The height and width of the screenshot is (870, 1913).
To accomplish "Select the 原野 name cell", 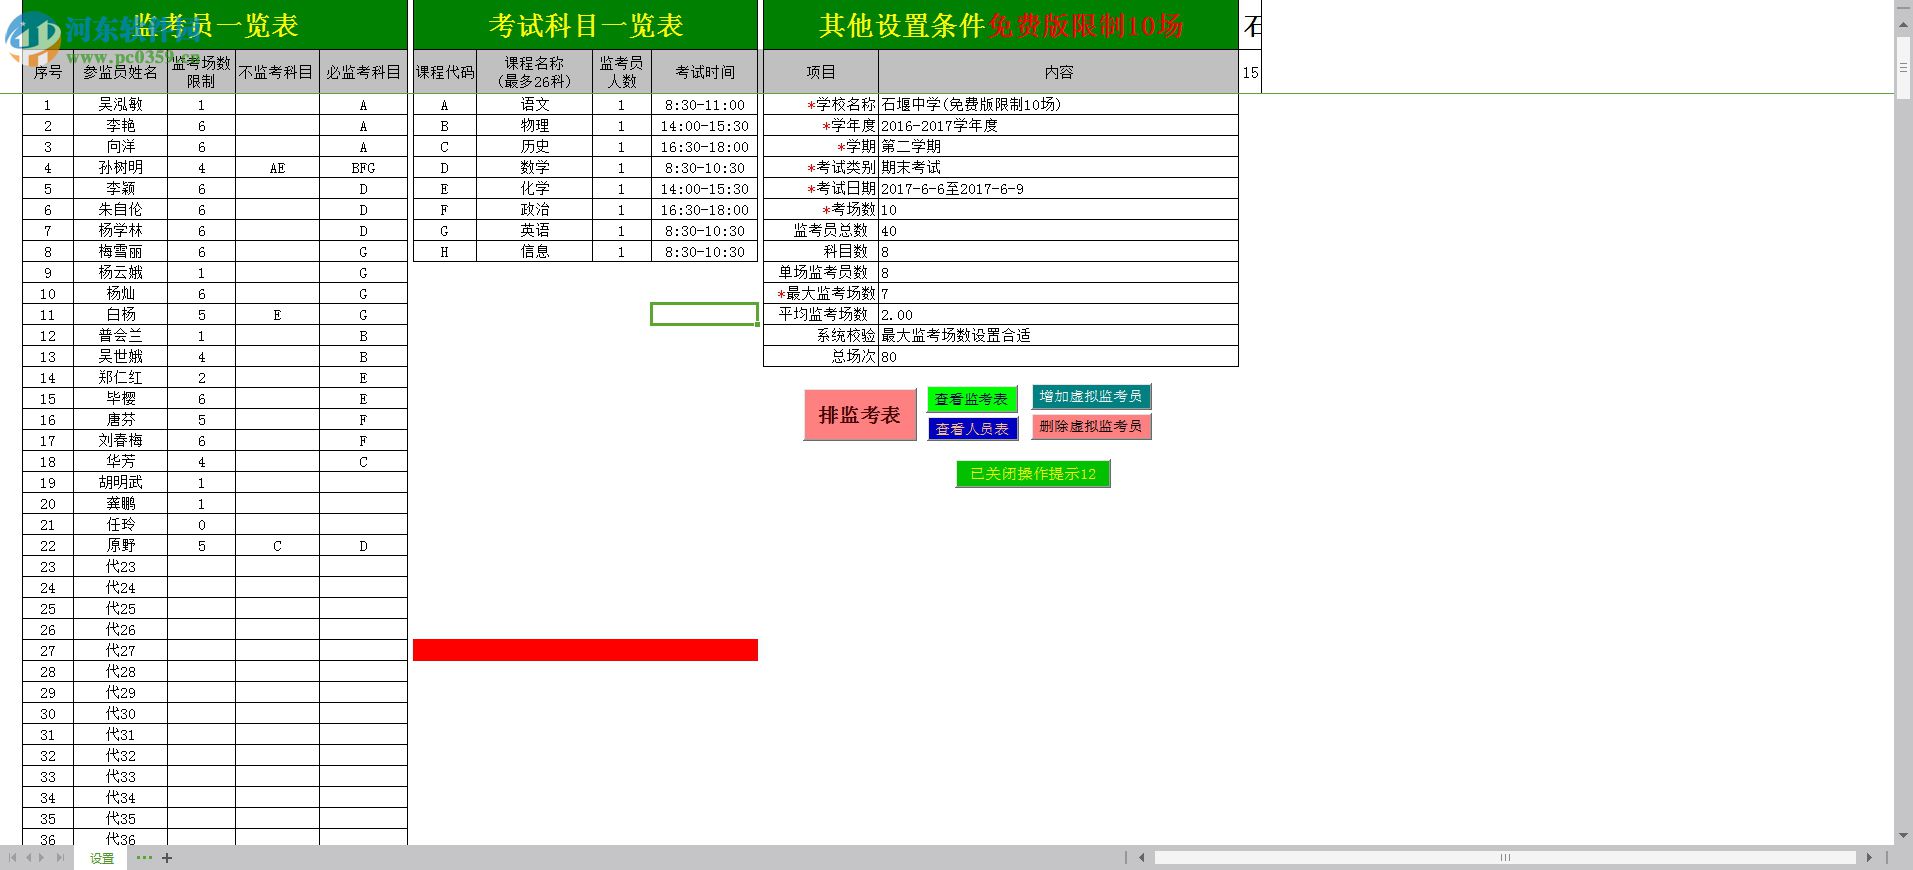I will click(120, 545).
